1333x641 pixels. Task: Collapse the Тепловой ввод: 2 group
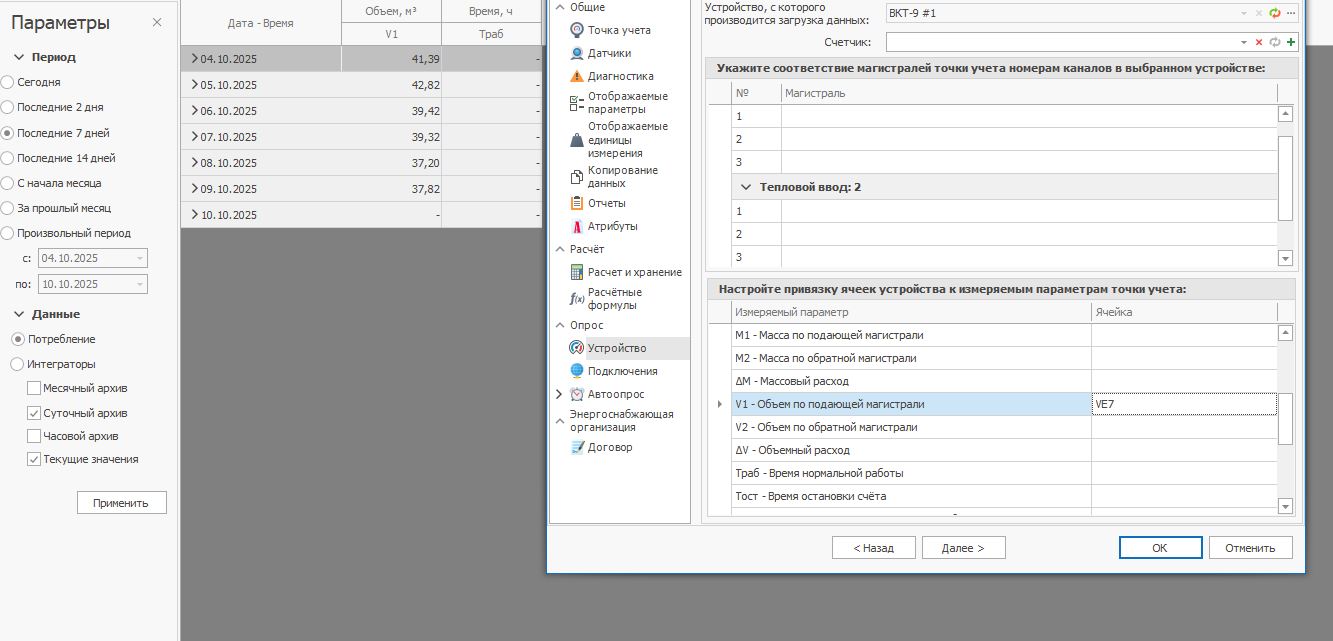point(746,187)
